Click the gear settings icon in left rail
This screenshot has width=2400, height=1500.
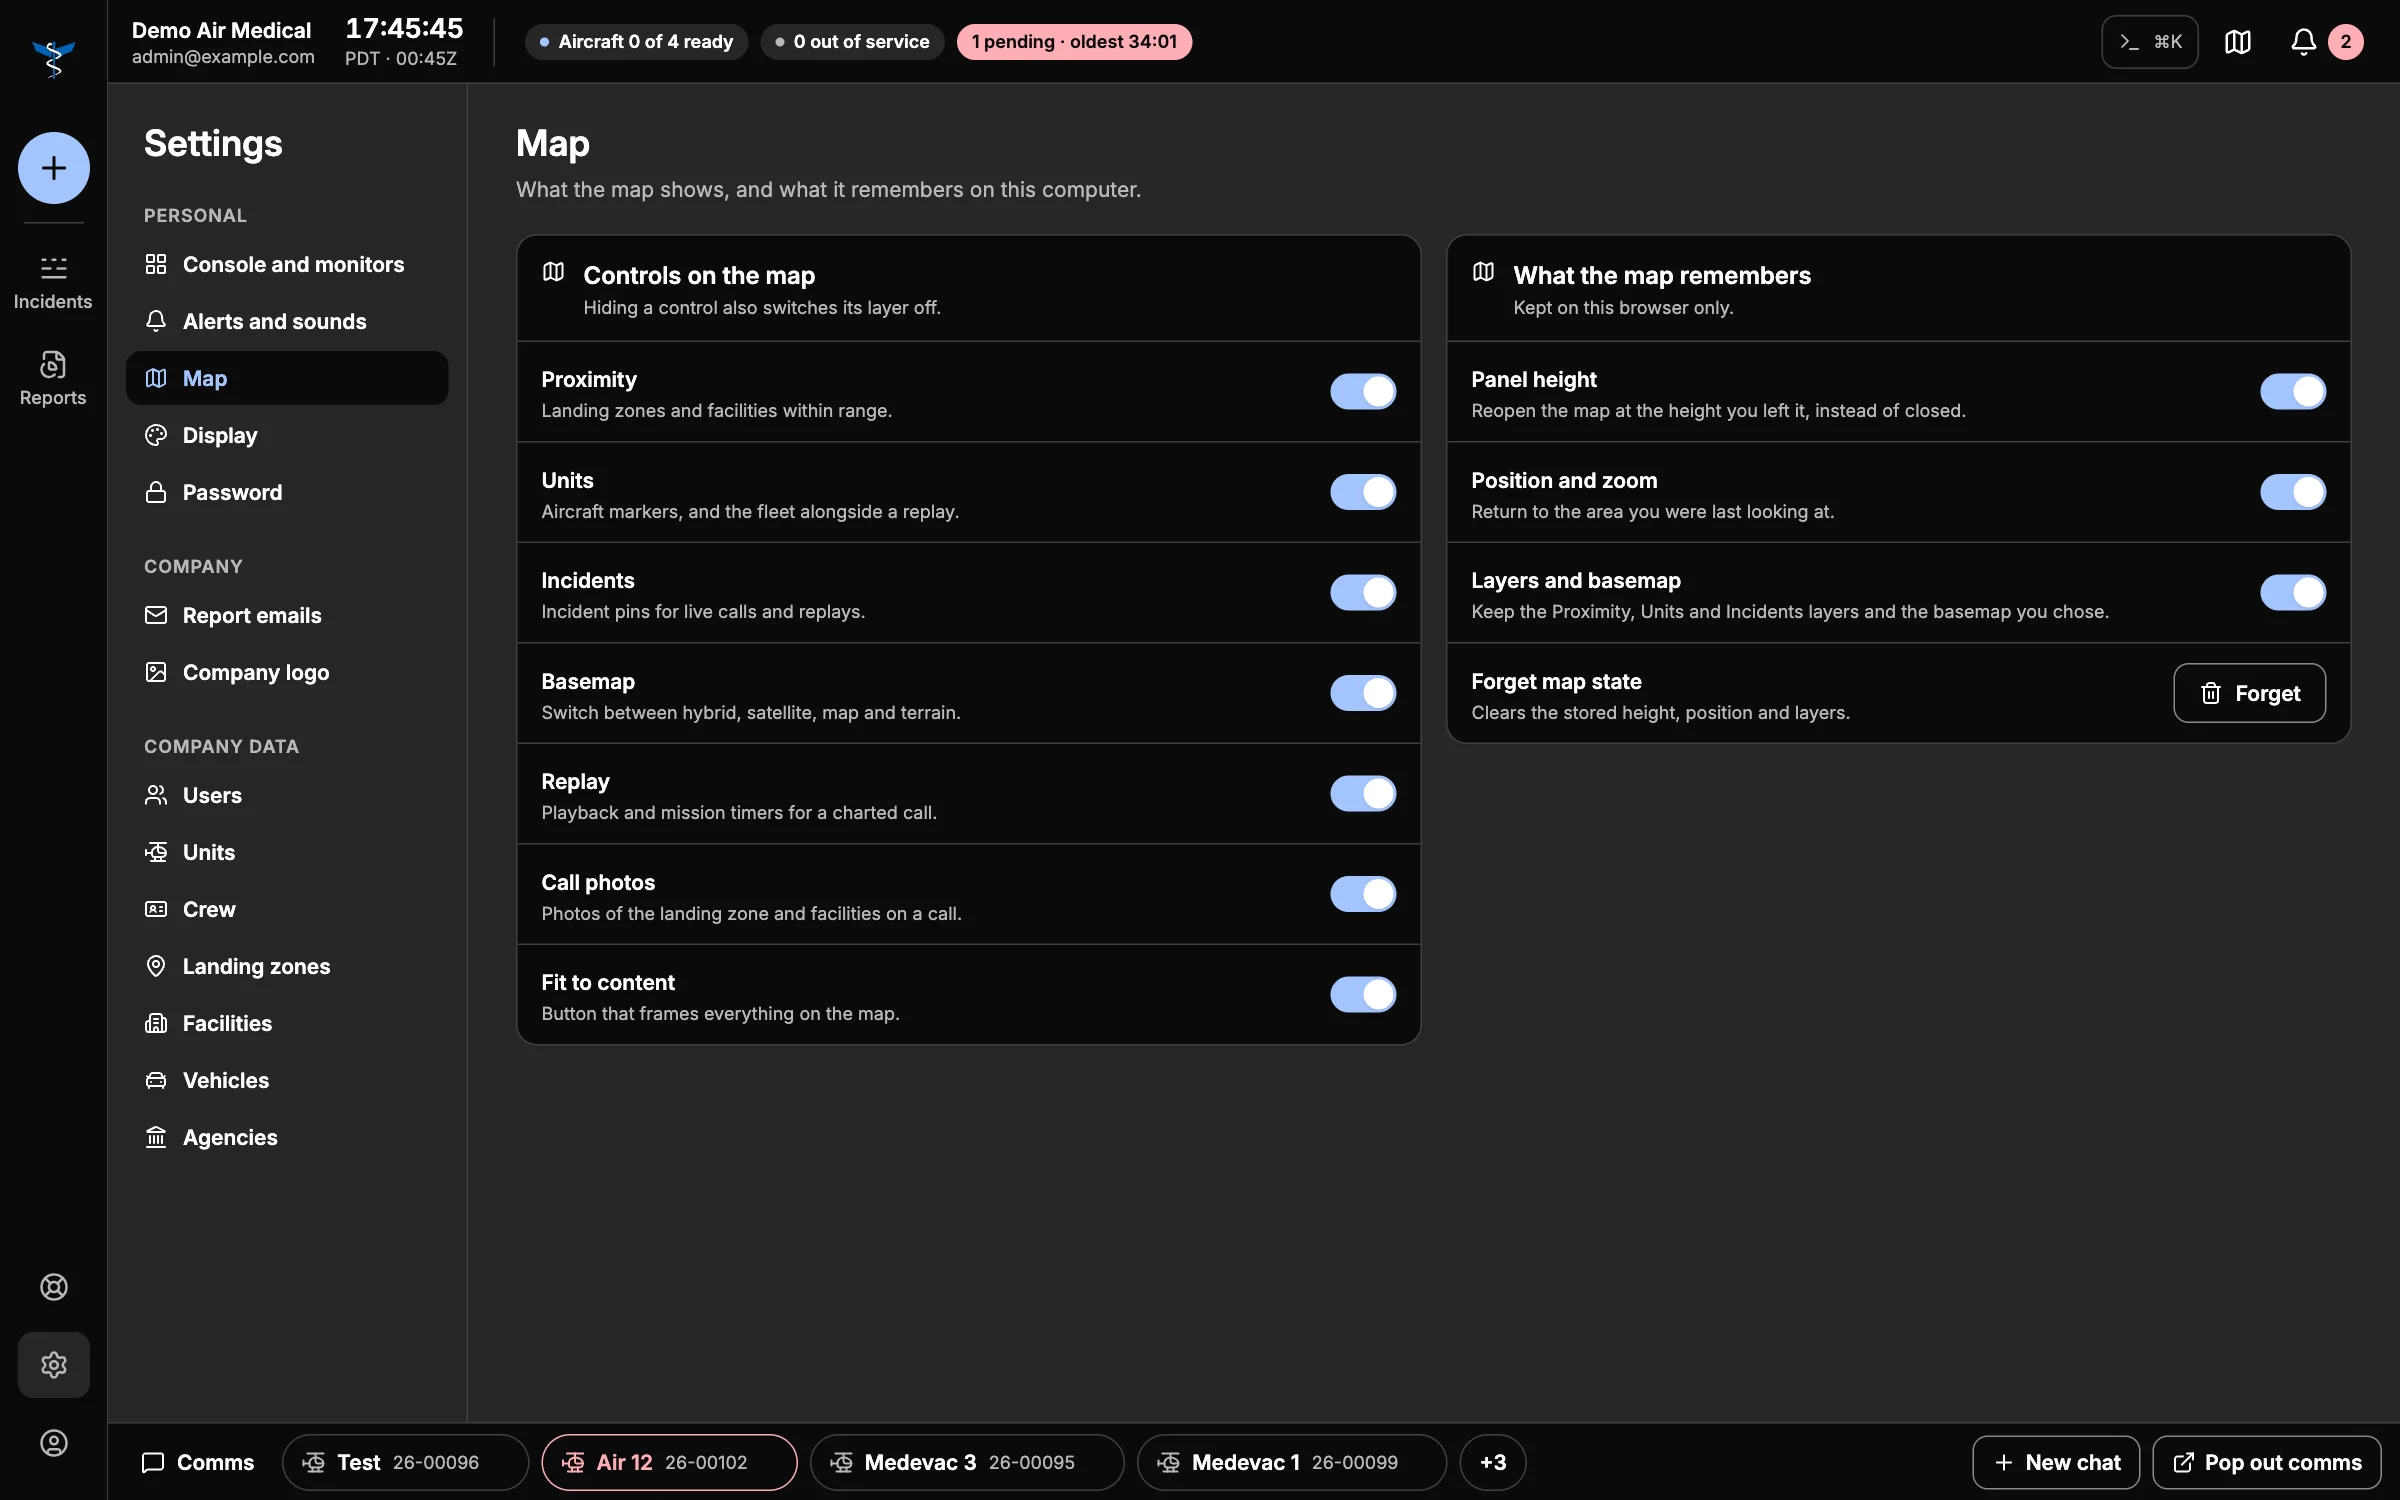tap(54, 1365)
